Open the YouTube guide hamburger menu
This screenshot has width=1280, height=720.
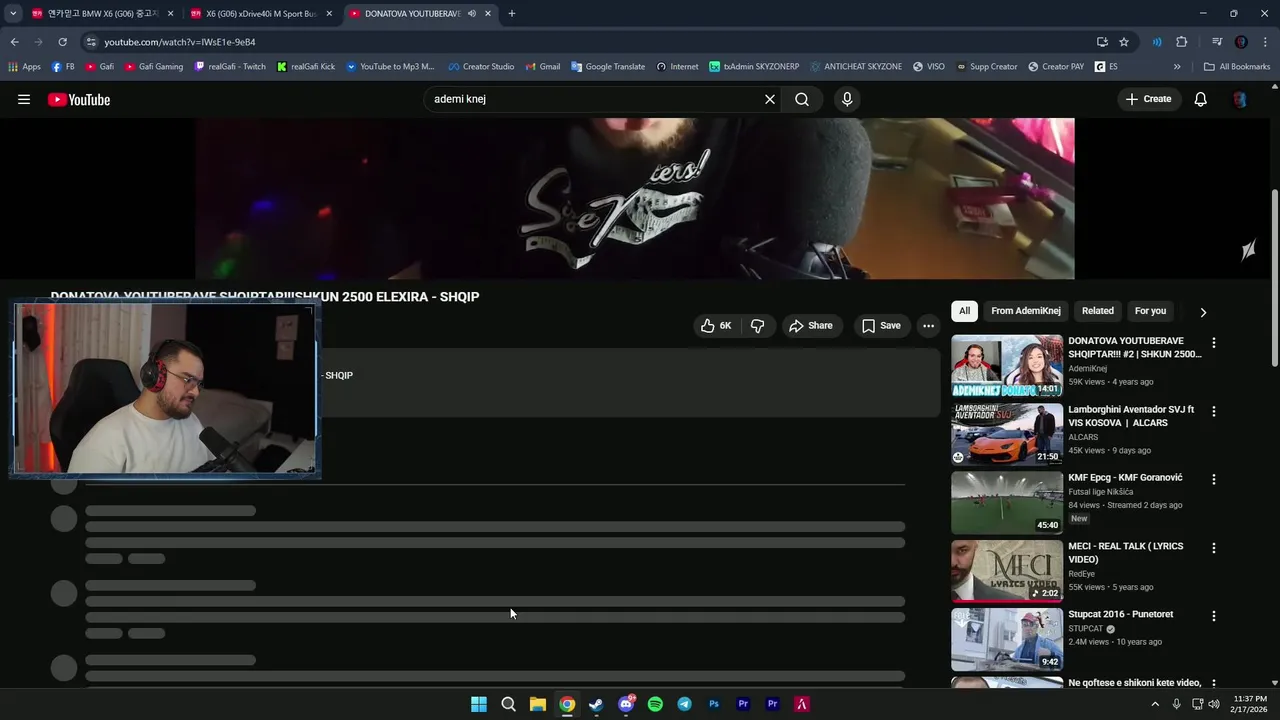pos(24,99)
